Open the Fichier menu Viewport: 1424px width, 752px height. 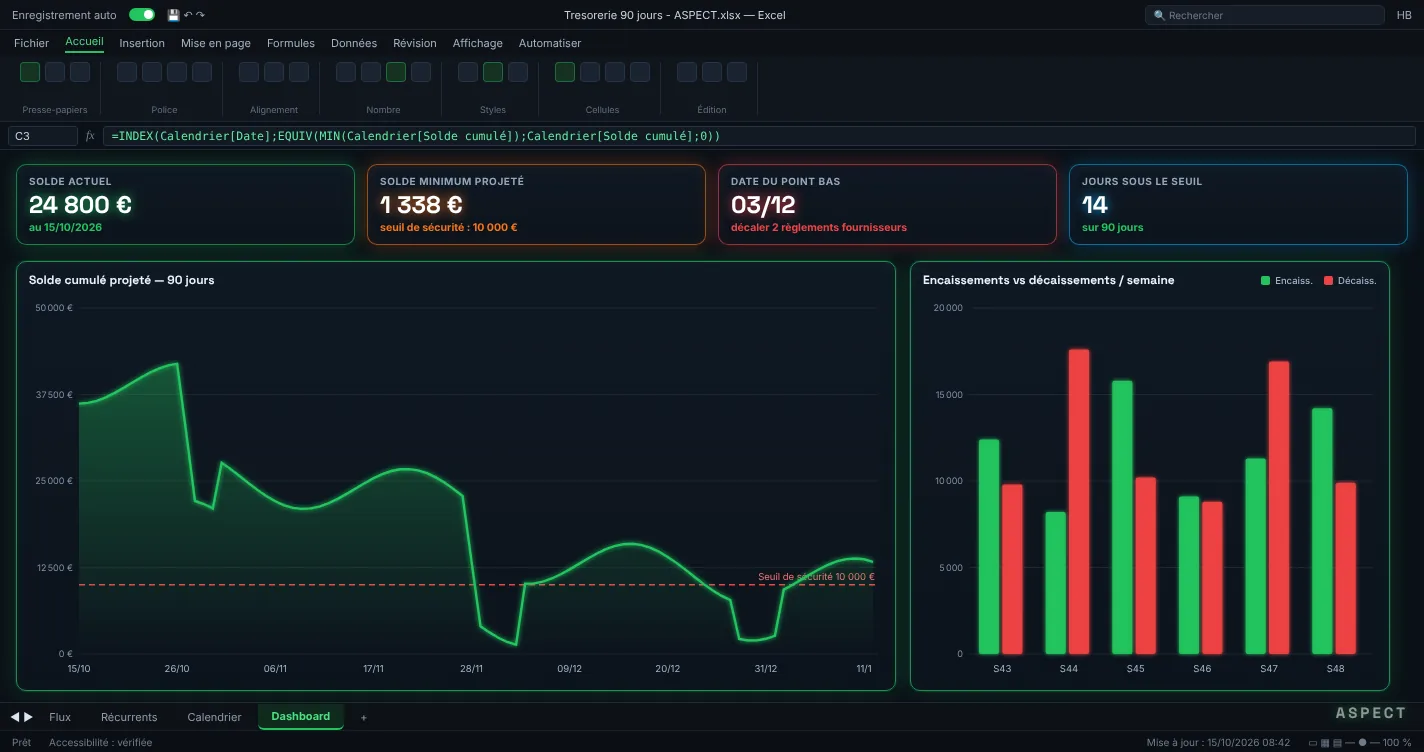tap(31, 43)
